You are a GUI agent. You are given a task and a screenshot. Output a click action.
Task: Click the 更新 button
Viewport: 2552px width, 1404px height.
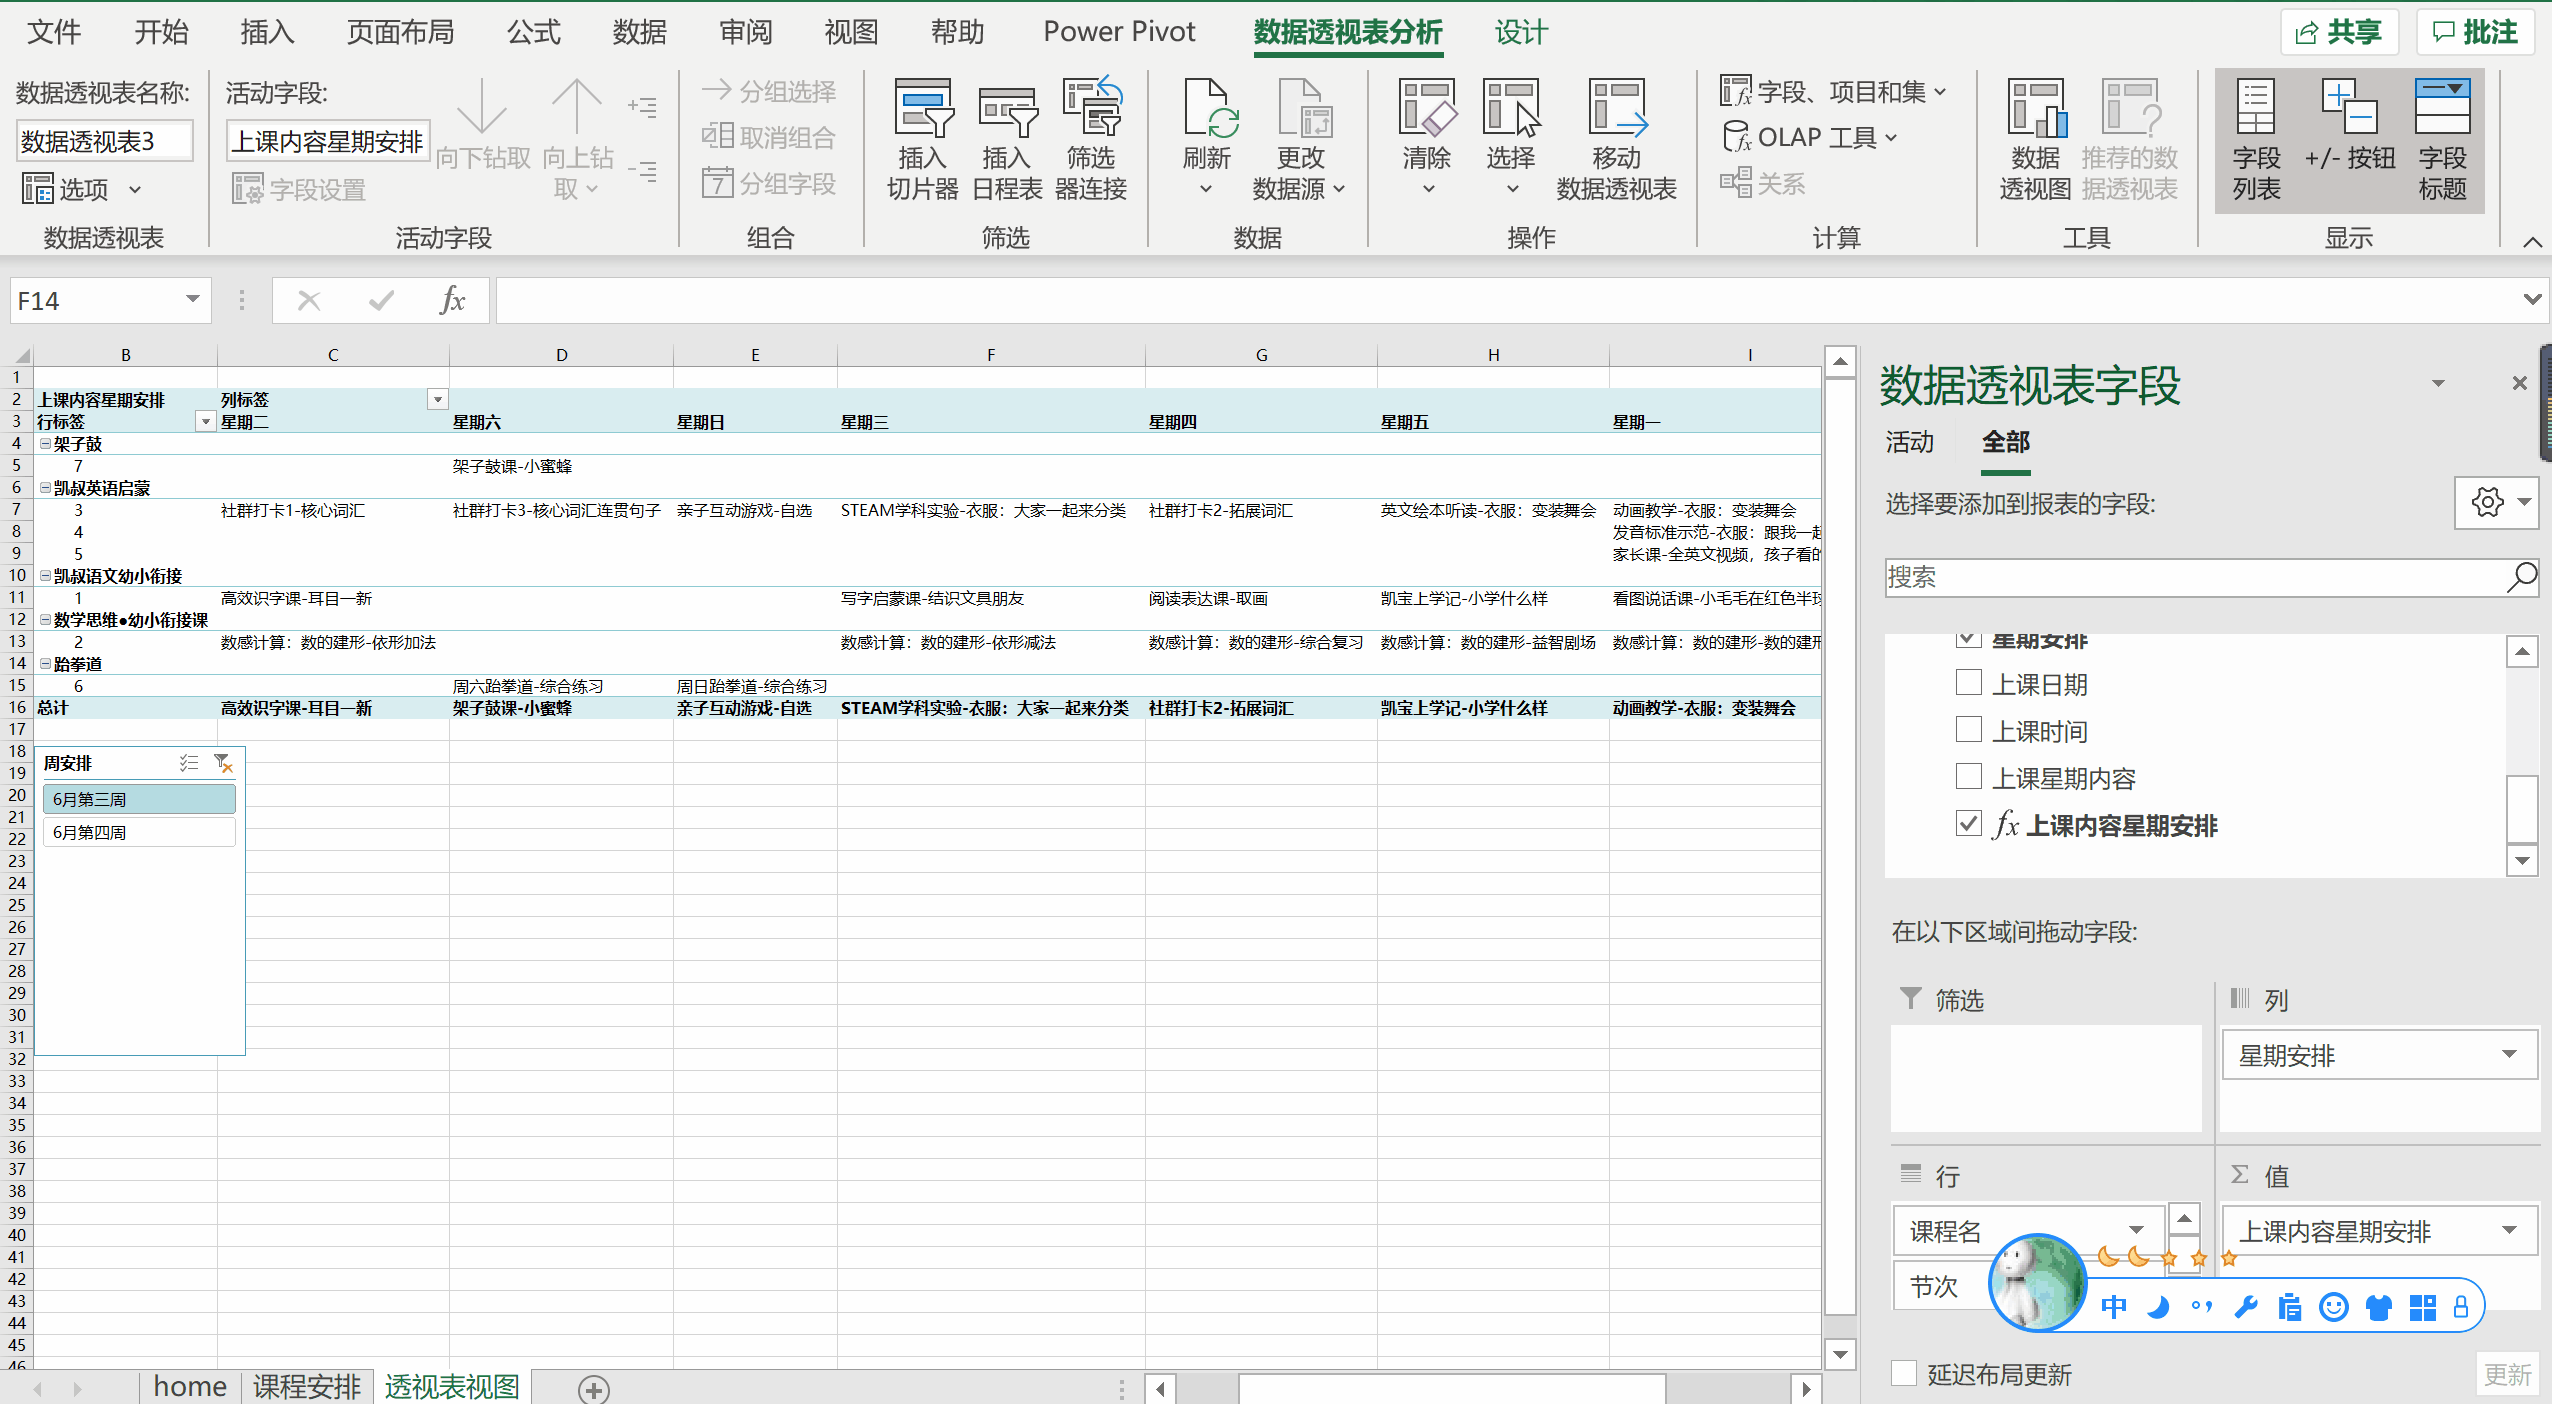[x=2507, y=1374]
